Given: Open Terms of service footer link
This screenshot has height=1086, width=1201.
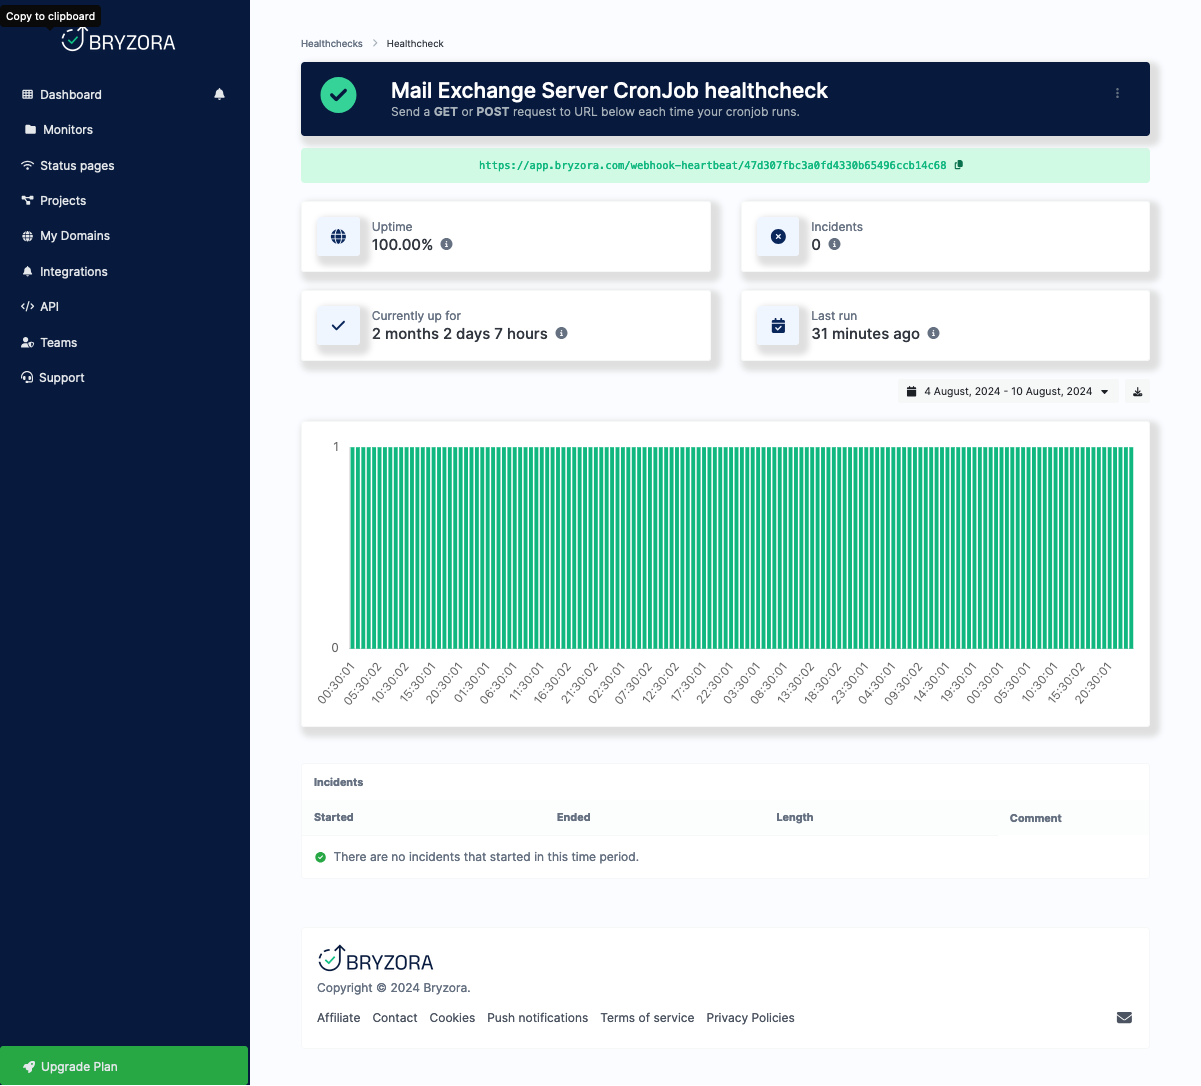Looking at the screenshot, I should coord(647,1018).
